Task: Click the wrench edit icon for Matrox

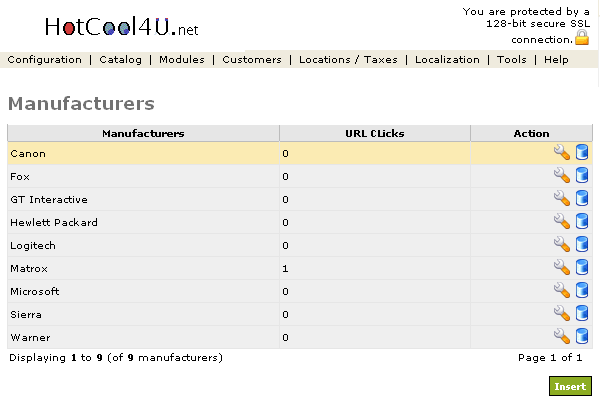Action: click(x=562, y=268)
